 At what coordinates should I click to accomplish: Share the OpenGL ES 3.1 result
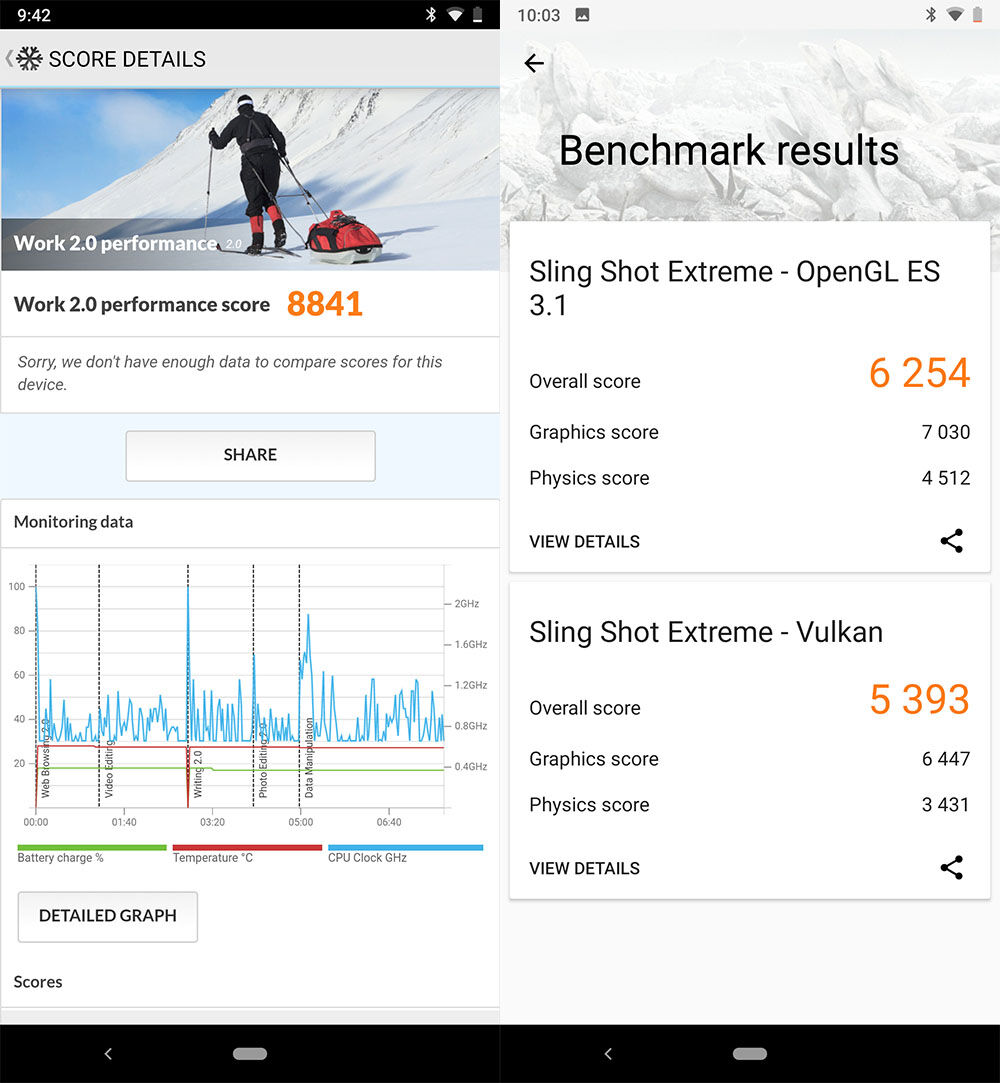(951, 541)
